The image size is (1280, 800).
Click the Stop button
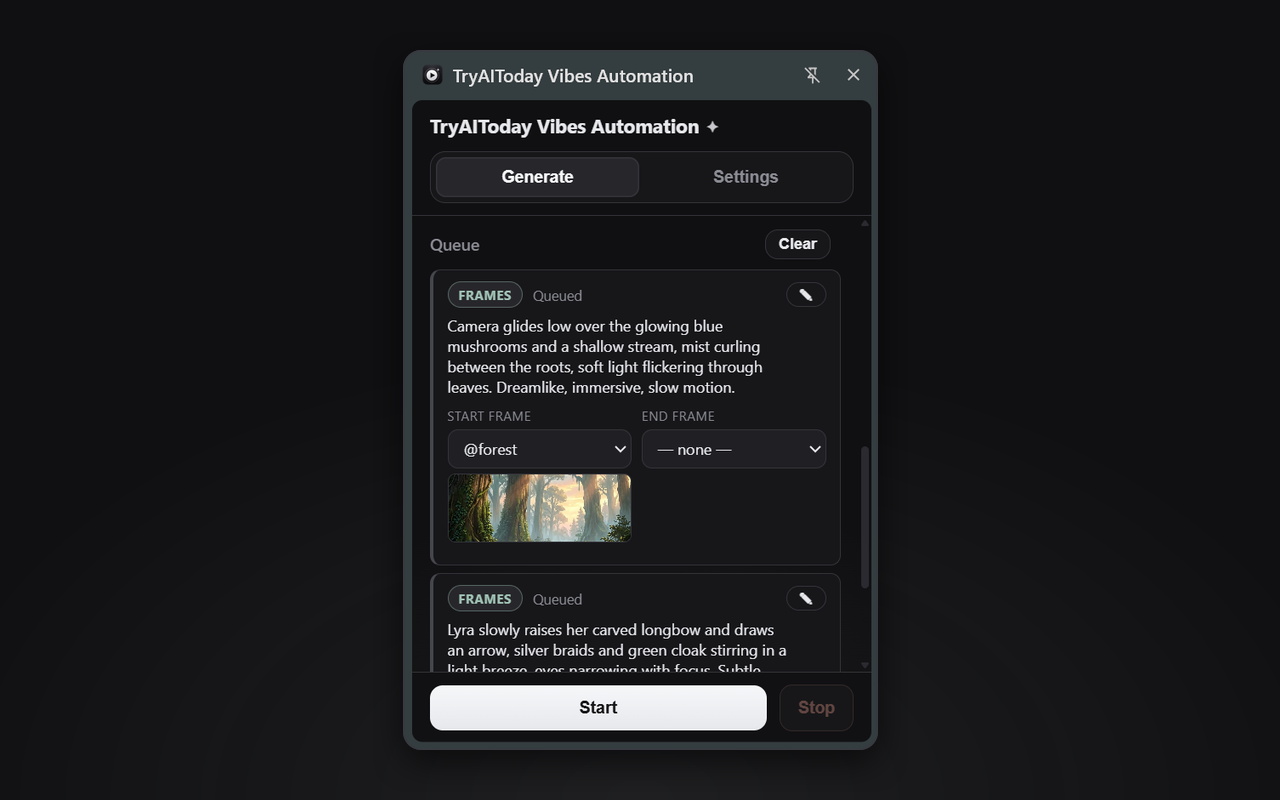[816, 707]
